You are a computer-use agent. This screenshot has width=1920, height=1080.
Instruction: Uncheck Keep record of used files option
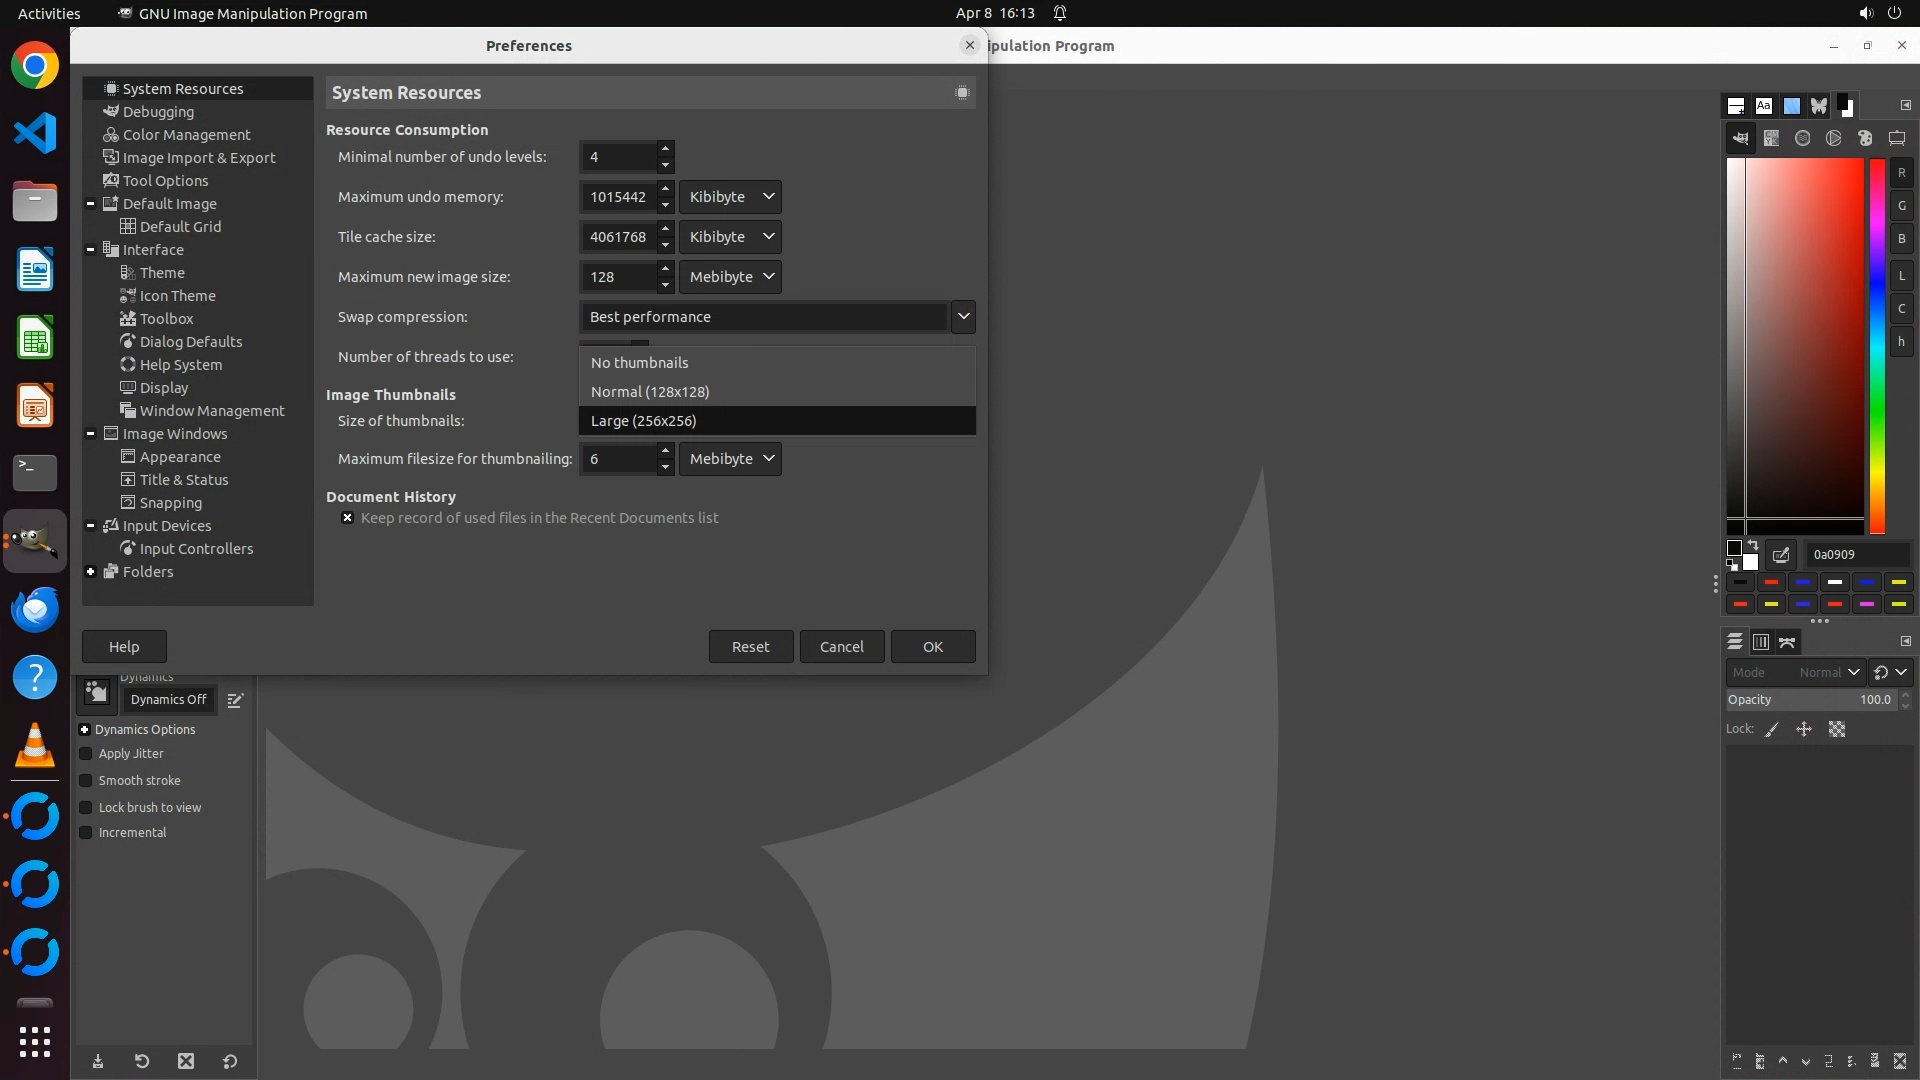pos(347,518)
